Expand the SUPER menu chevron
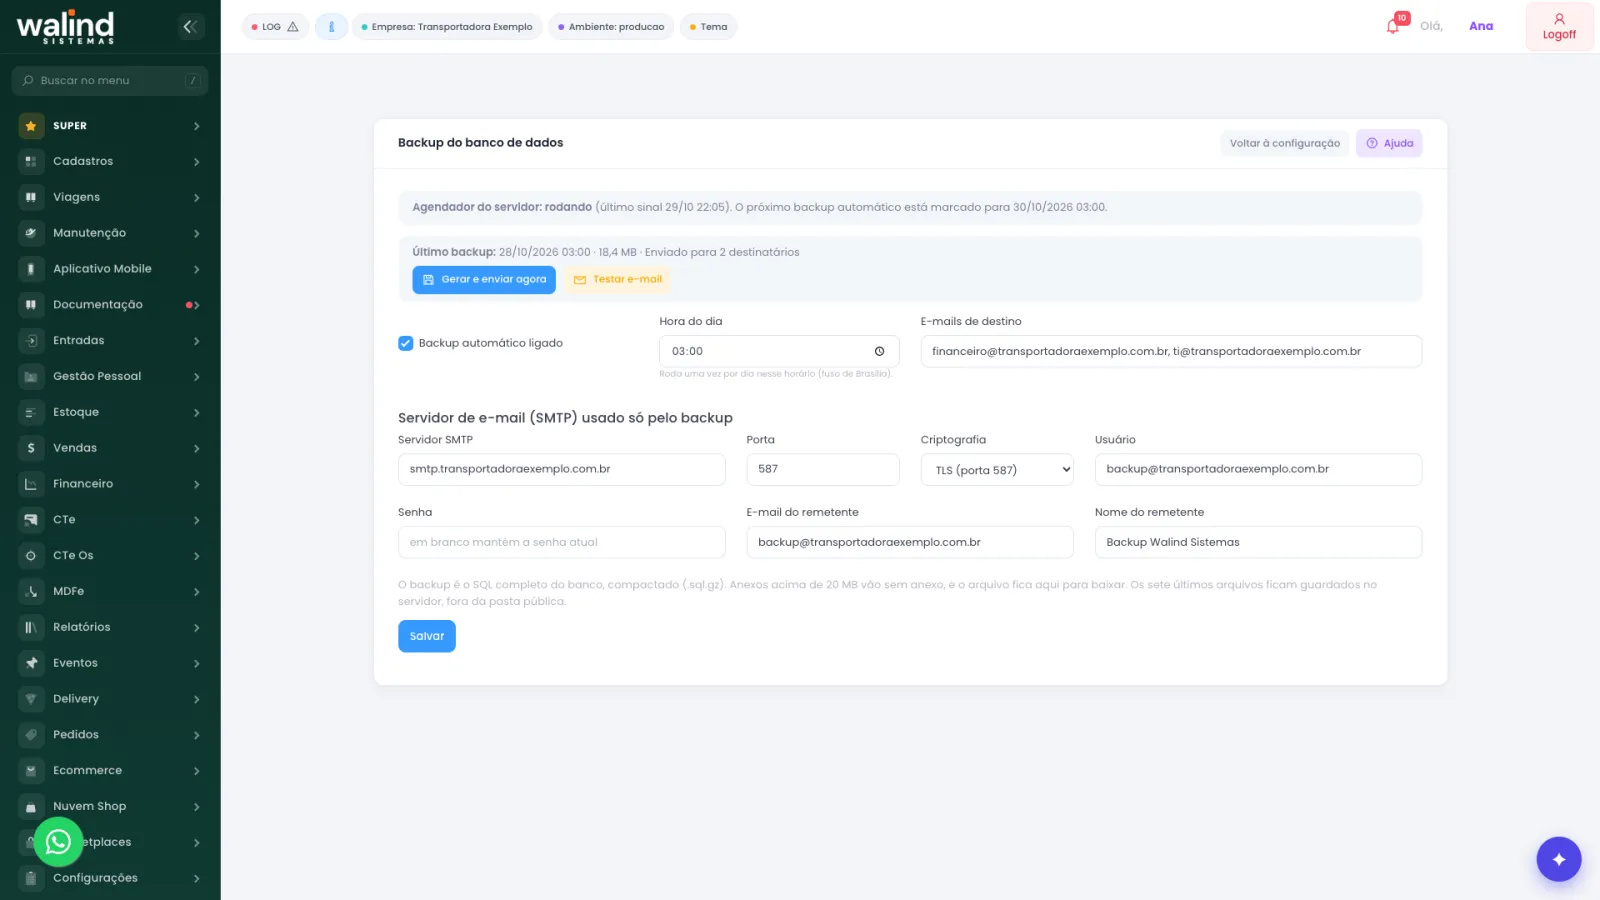This screenshot has width=1600, height=900. (x=196, y=126)
